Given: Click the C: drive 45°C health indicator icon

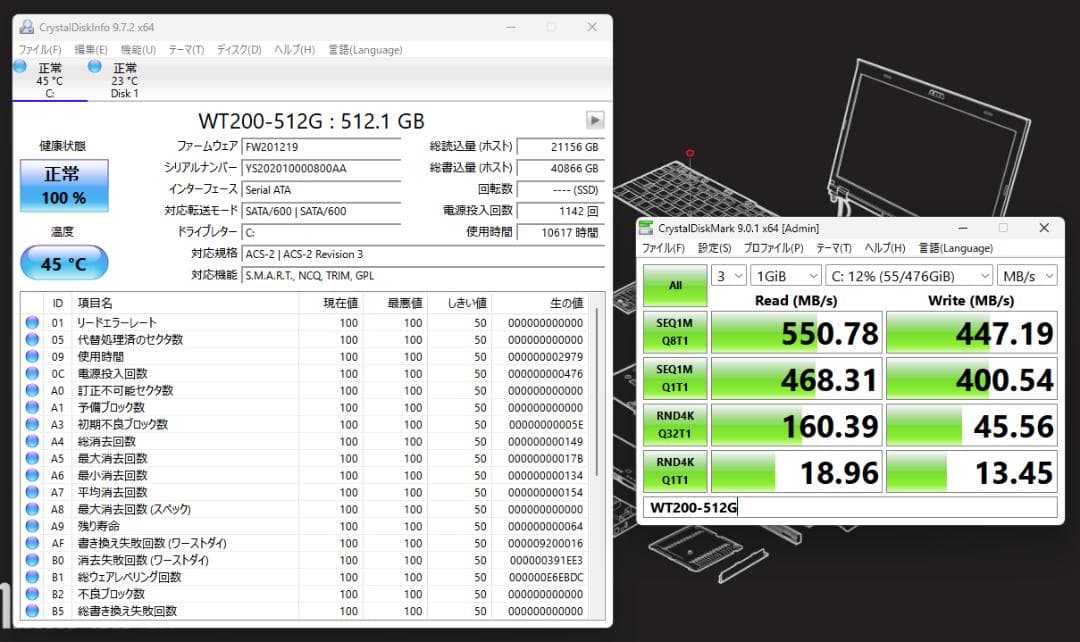Looking at the screenshot, I should (22, 68).
